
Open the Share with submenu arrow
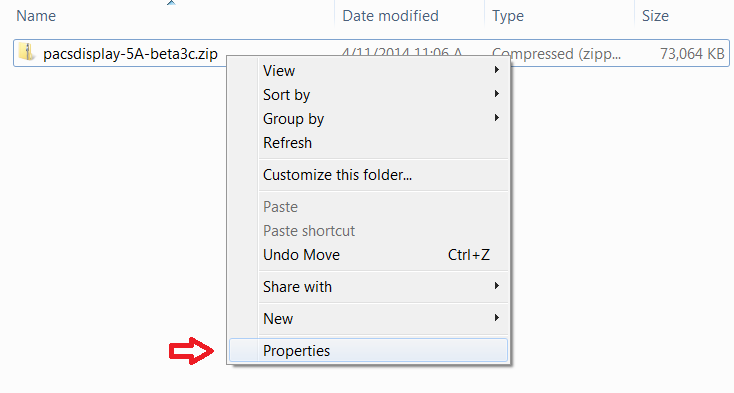point(496,286)
